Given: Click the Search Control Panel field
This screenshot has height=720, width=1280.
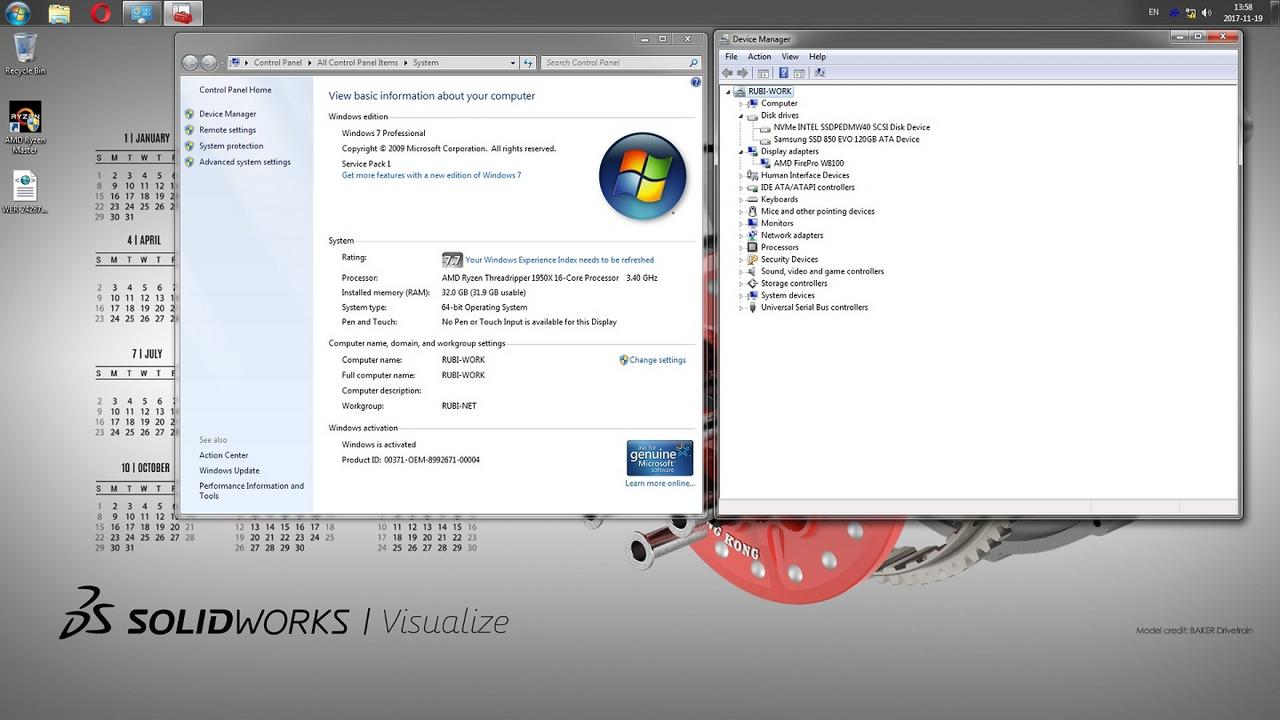Looking at the screenshot, I should pos(613,63).
